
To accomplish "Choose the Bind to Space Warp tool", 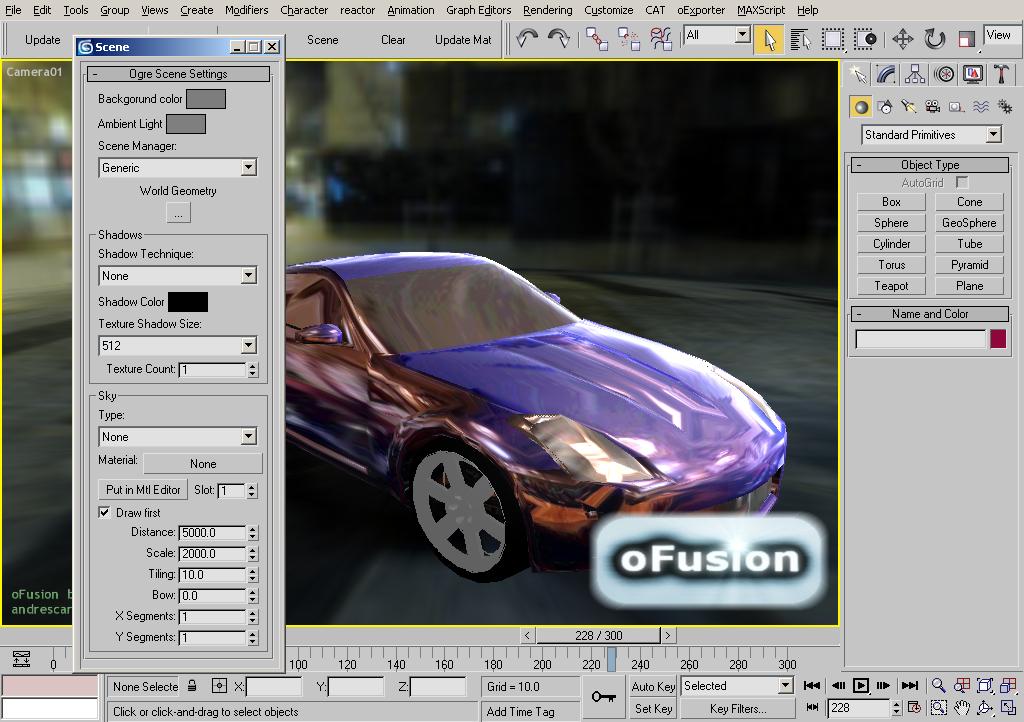I will pos(660,39).
